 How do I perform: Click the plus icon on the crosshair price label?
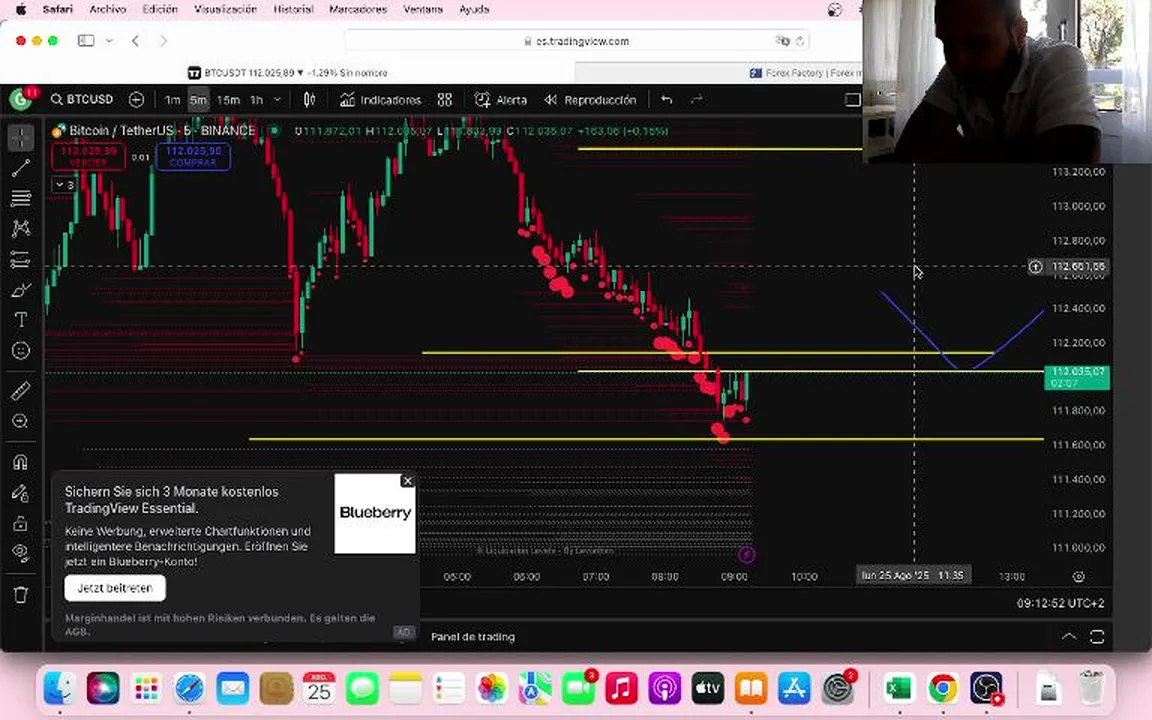click(x=1035, y=267)
